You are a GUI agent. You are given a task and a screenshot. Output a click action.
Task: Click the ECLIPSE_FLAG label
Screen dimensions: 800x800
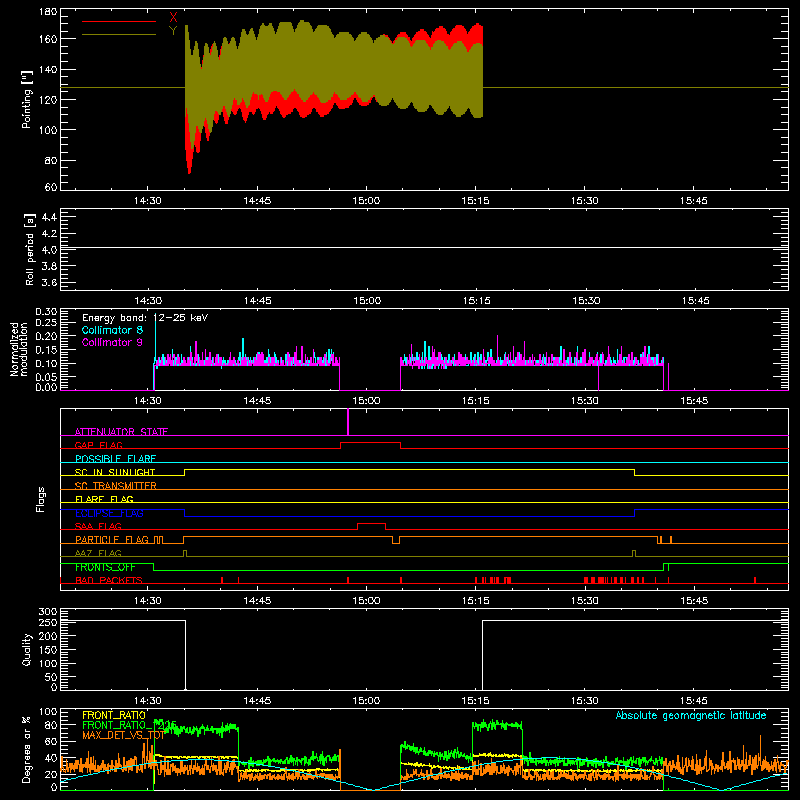point(109,513)
